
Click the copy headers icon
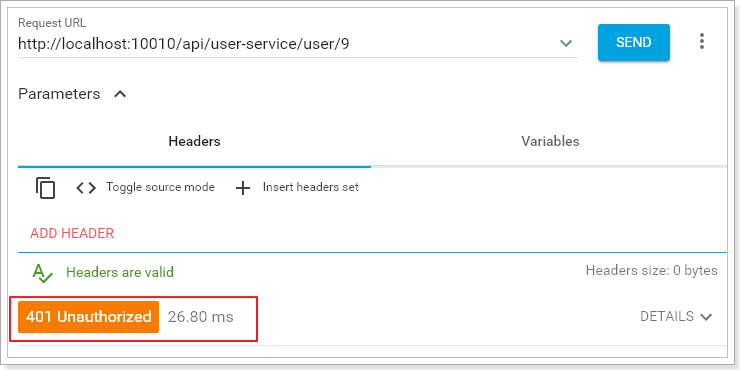pos(45,188)
